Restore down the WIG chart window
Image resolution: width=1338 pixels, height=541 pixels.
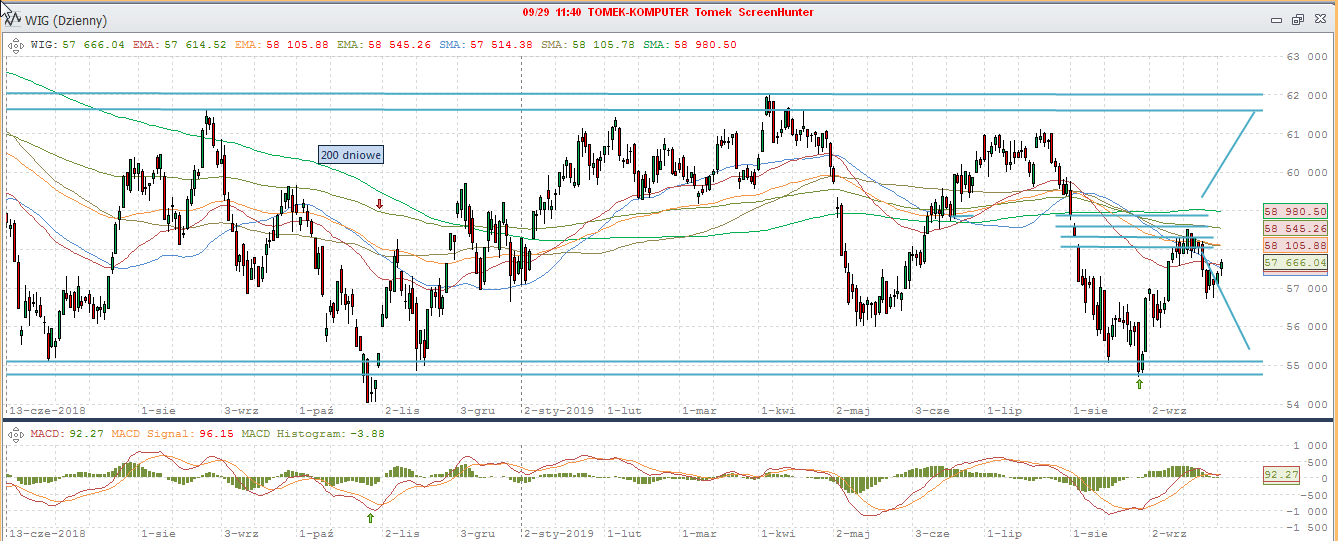(1297, 20)
